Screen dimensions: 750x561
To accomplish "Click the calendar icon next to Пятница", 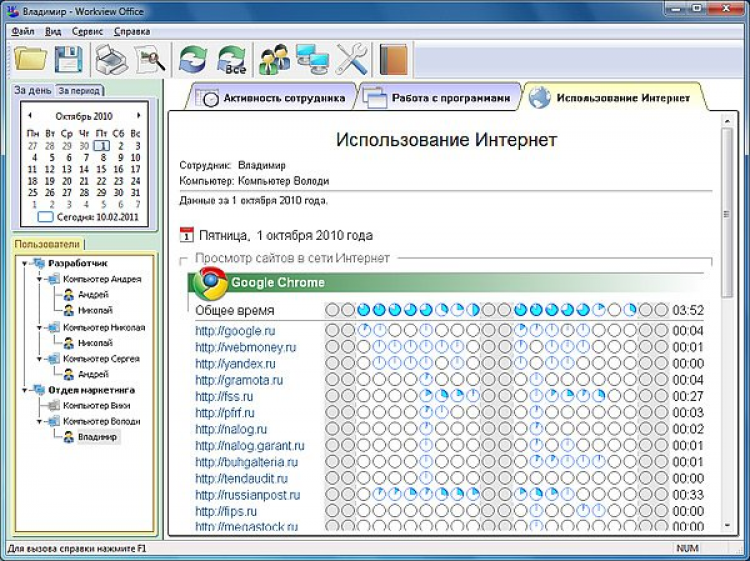I will (x=186, y=235).
